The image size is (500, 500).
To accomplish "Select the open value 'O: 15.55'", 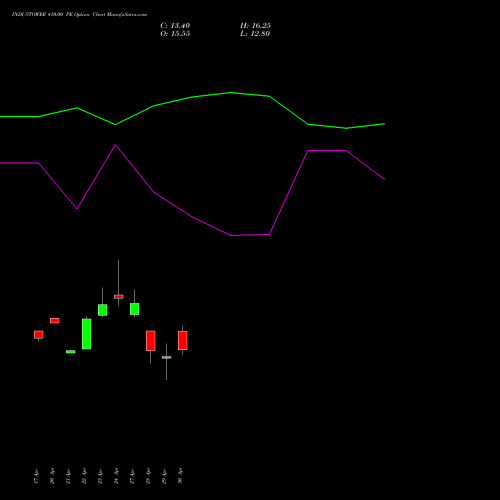I will click(175, 34).
